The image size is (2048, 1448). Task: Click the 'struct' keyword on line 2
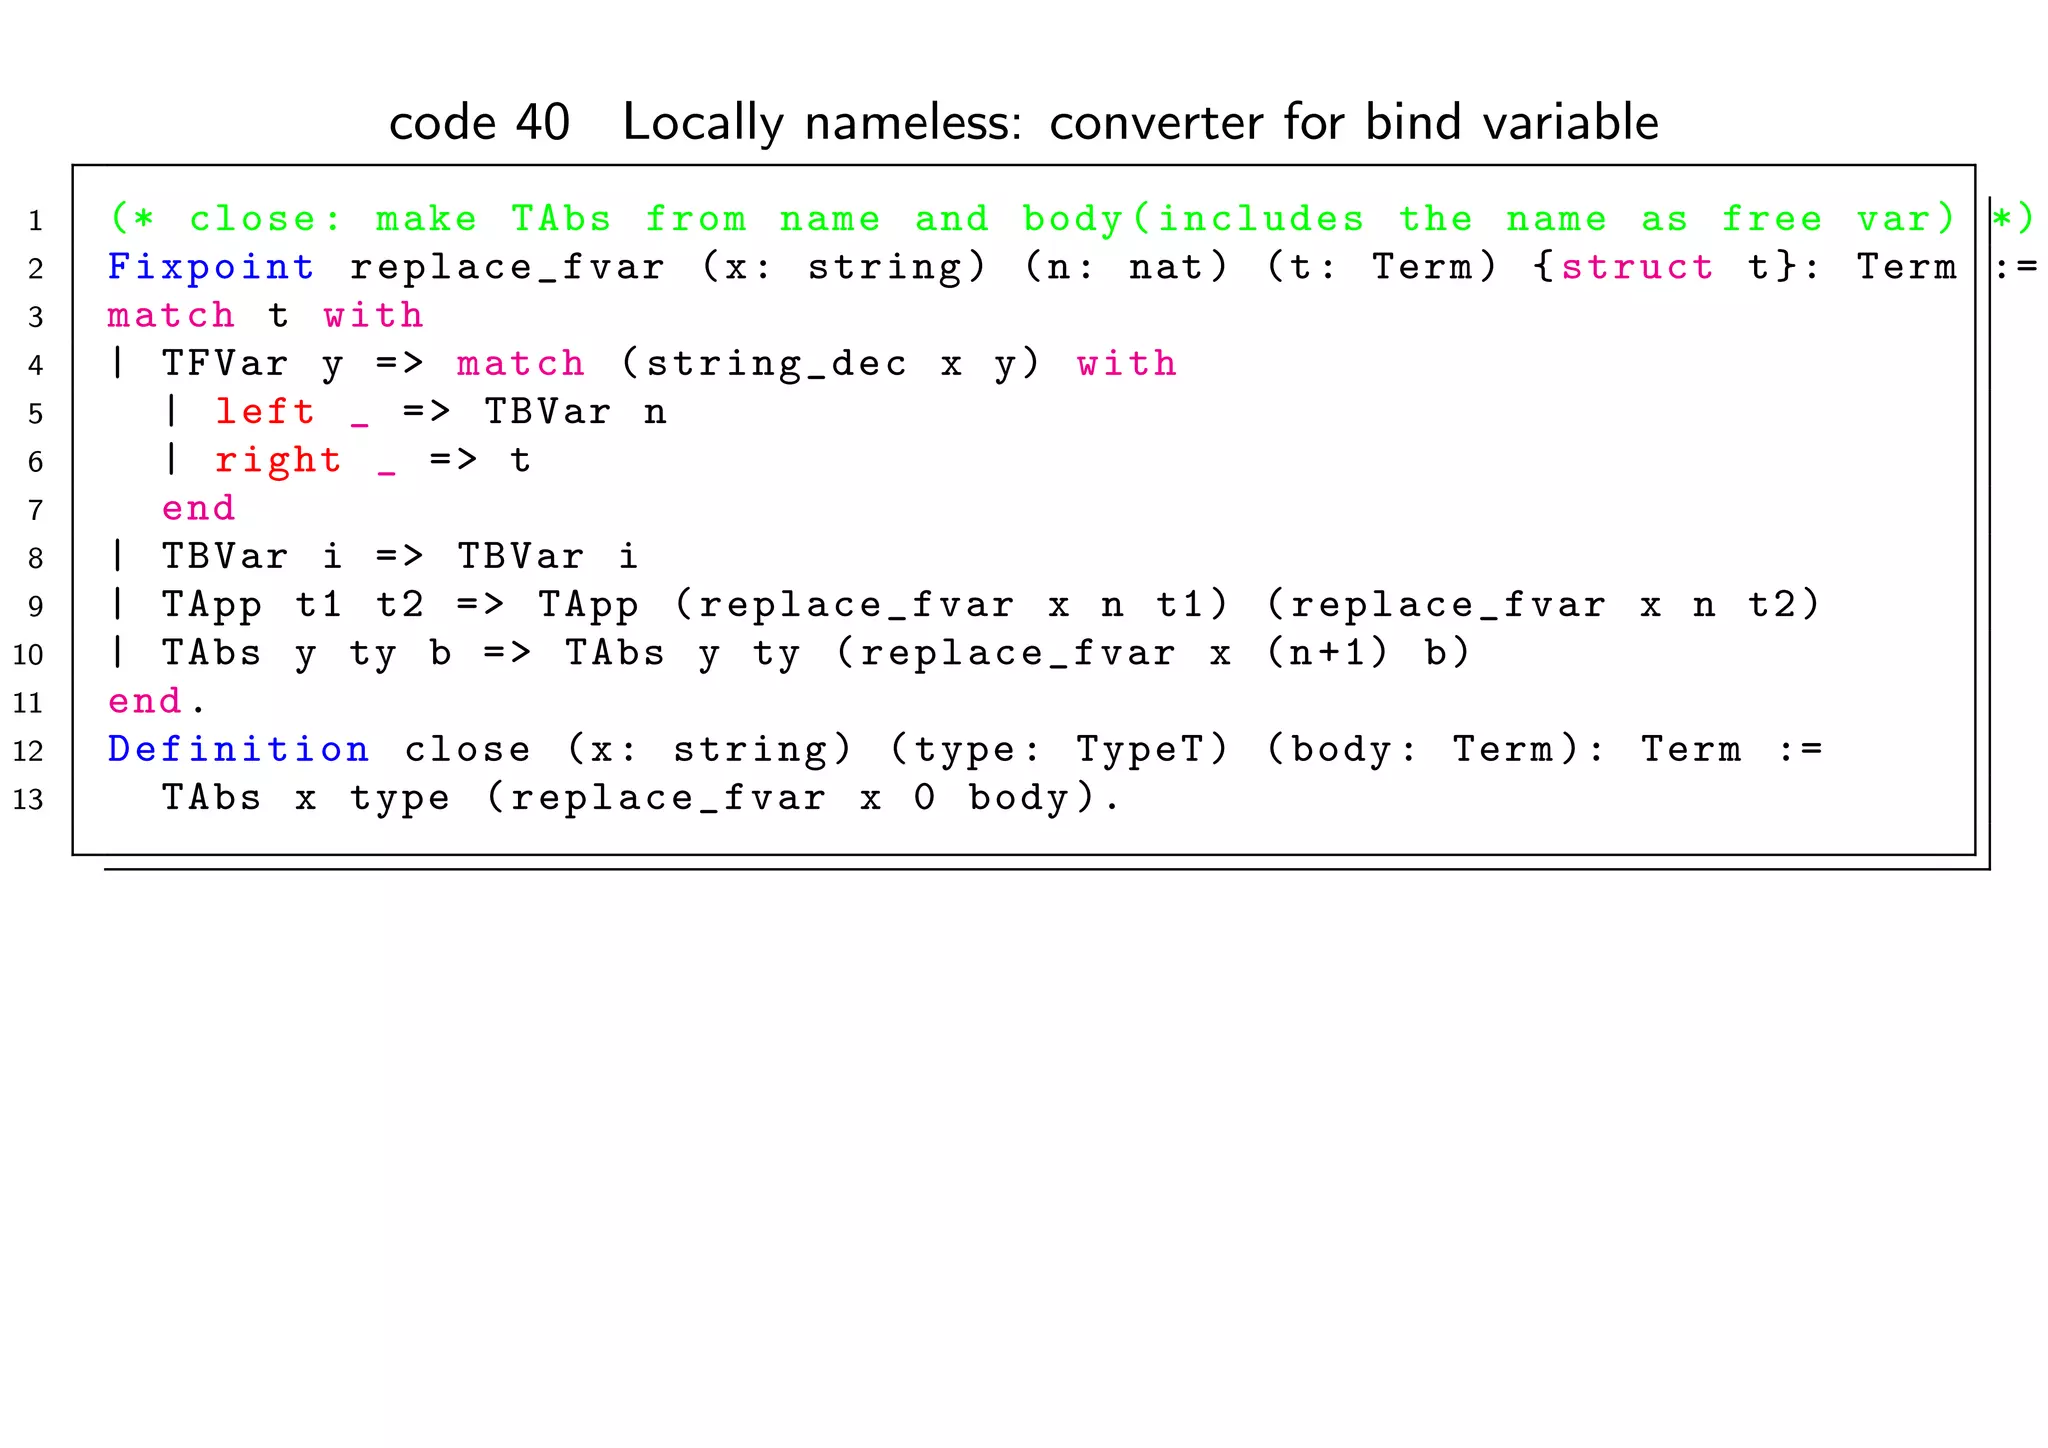pos(1637,267)
